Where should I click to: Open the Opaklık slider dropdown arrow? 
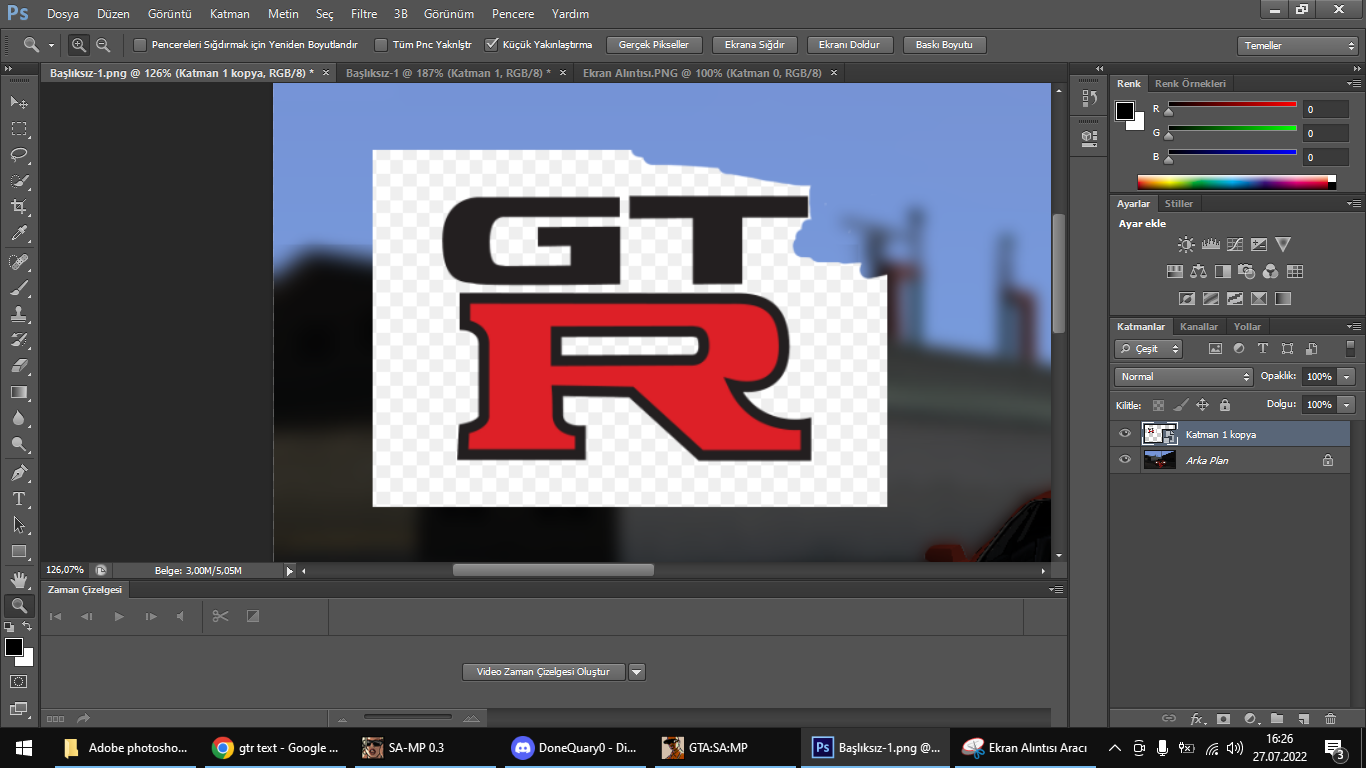[x=1347, y=377]
